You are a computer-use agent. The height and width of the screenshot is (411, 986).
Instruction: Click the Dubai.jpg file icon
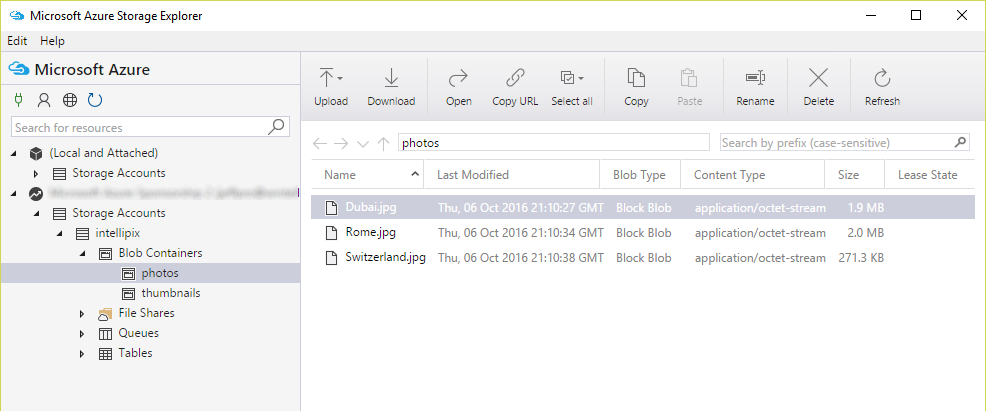pos(331,207)
